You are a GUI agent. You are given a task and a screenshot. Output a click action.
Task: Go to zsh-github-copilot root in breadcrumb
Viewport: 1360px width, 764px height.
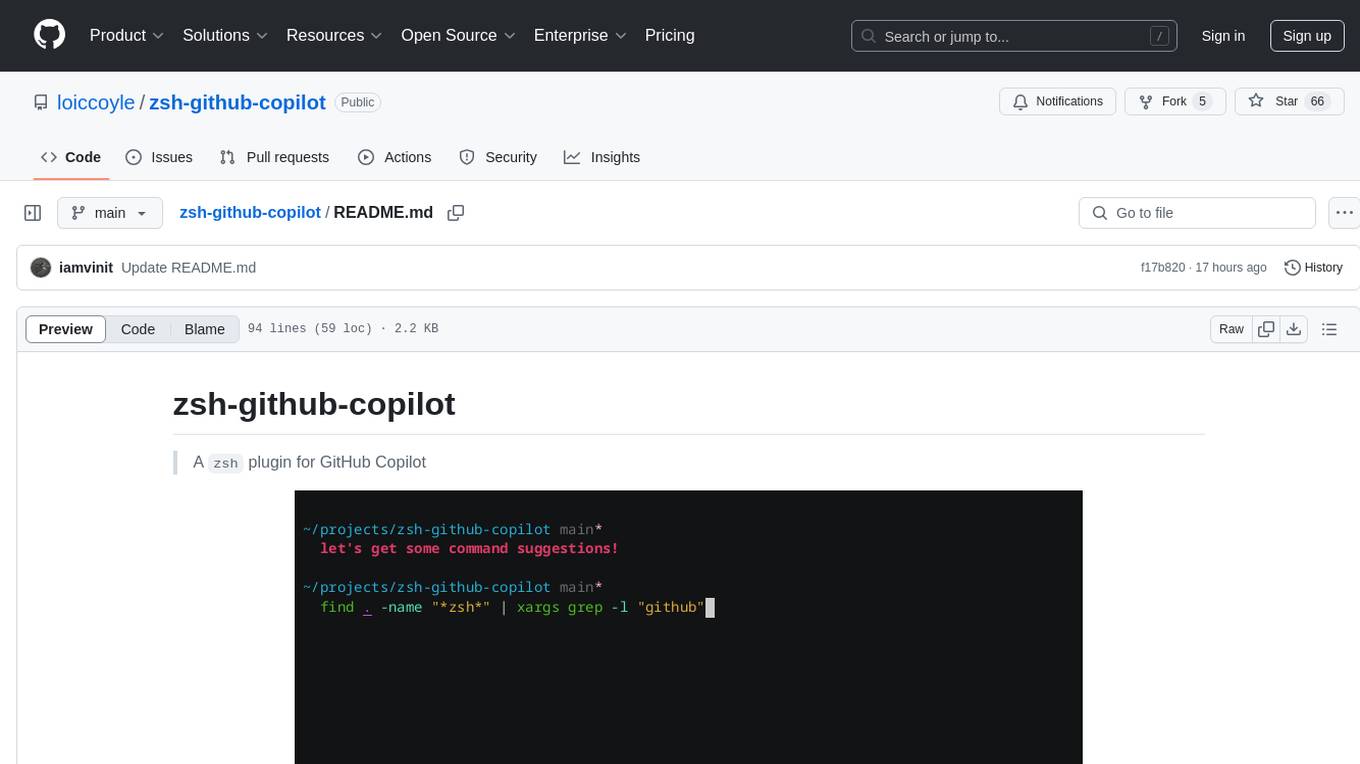coord(250,212)
